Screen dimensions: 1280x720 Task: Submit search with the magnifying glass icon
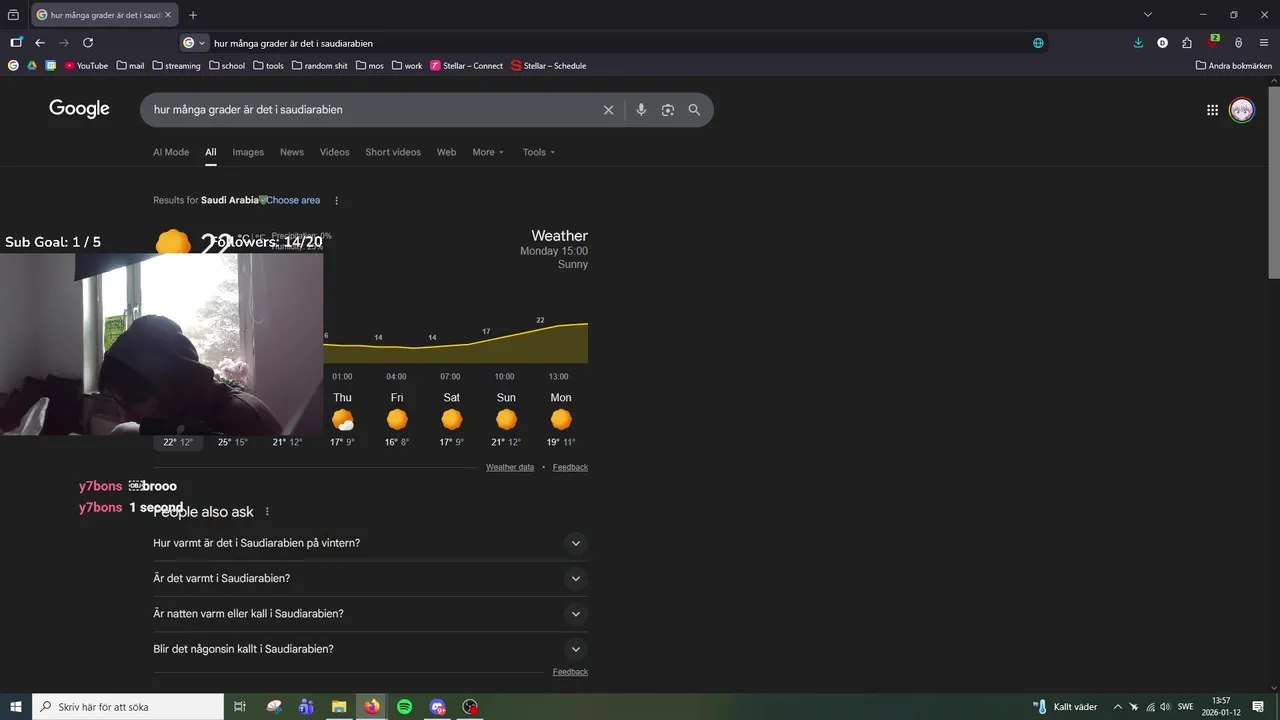tap(694, 110)
